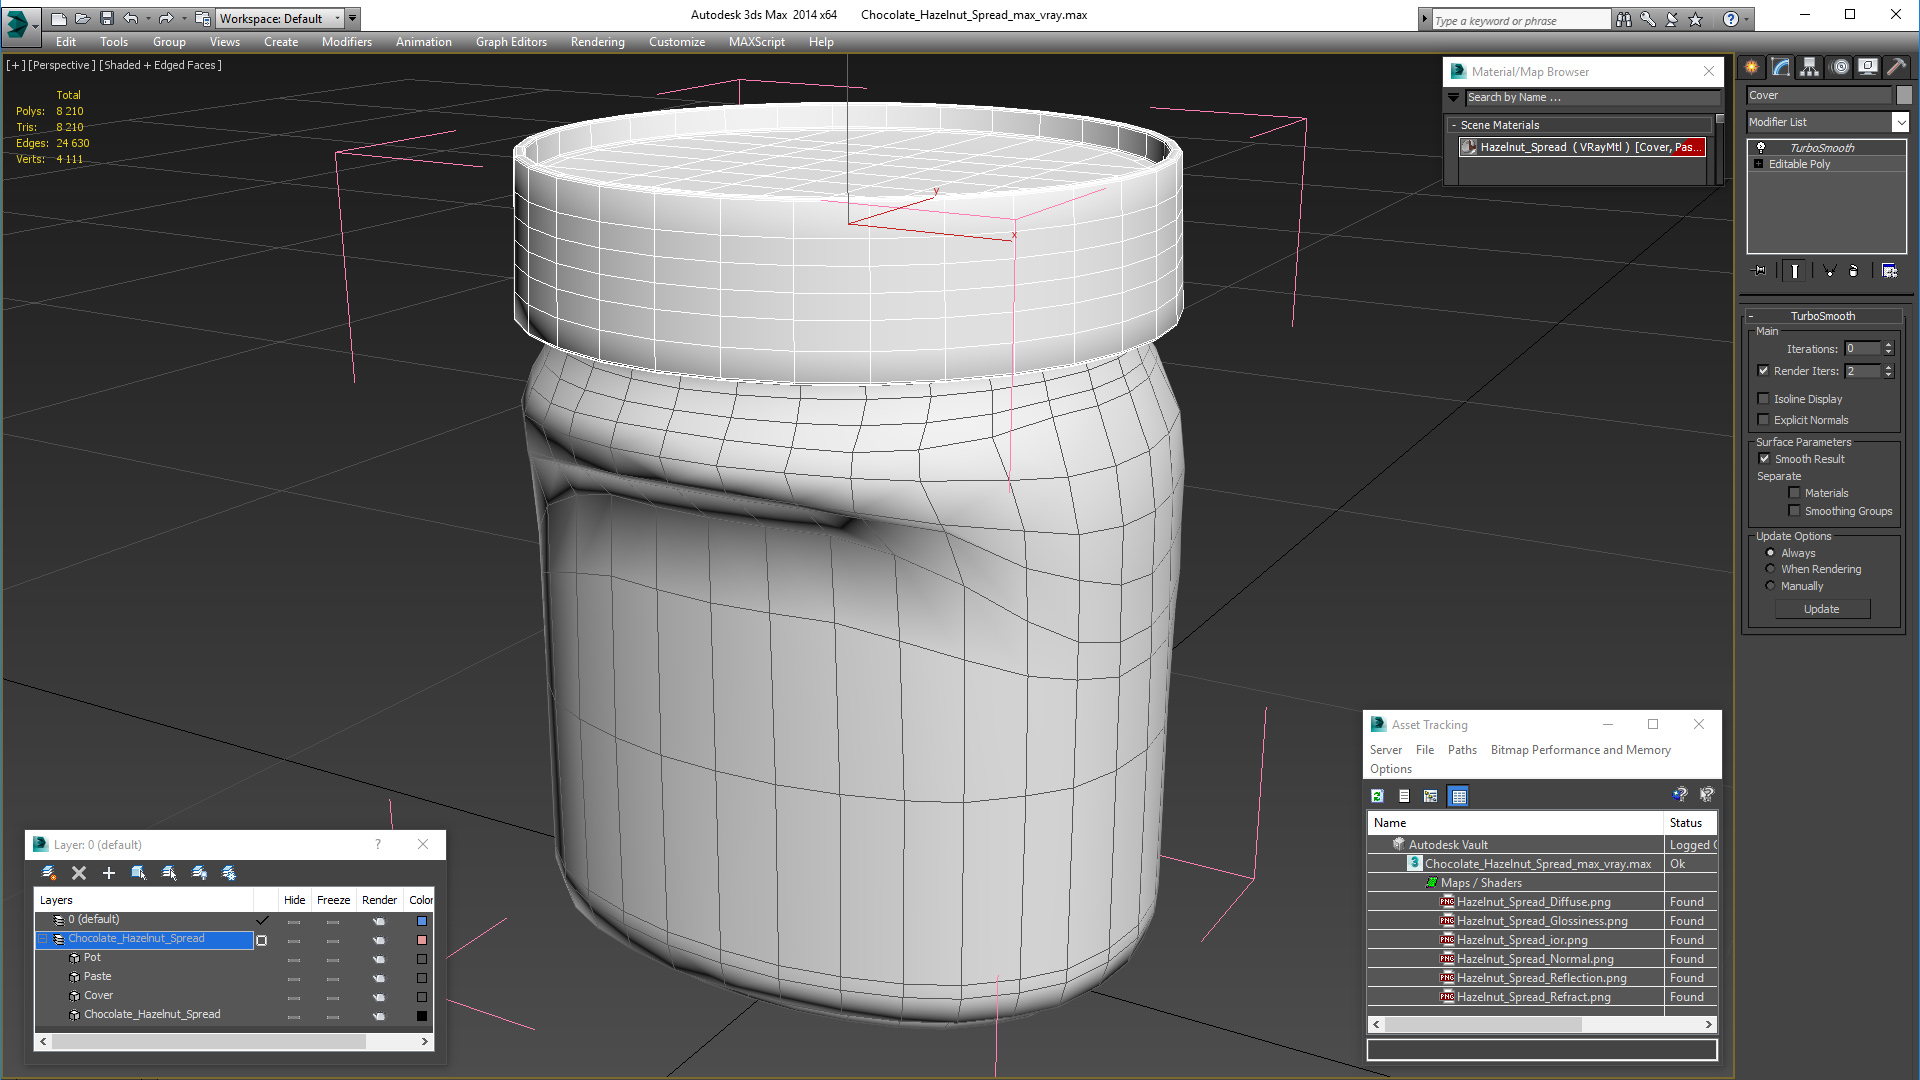Image resolution: width=1920 pixels, height=1080 pixels.
Task: Click the Refresh icon in Asset Tracking
Action: [1378, 796]
